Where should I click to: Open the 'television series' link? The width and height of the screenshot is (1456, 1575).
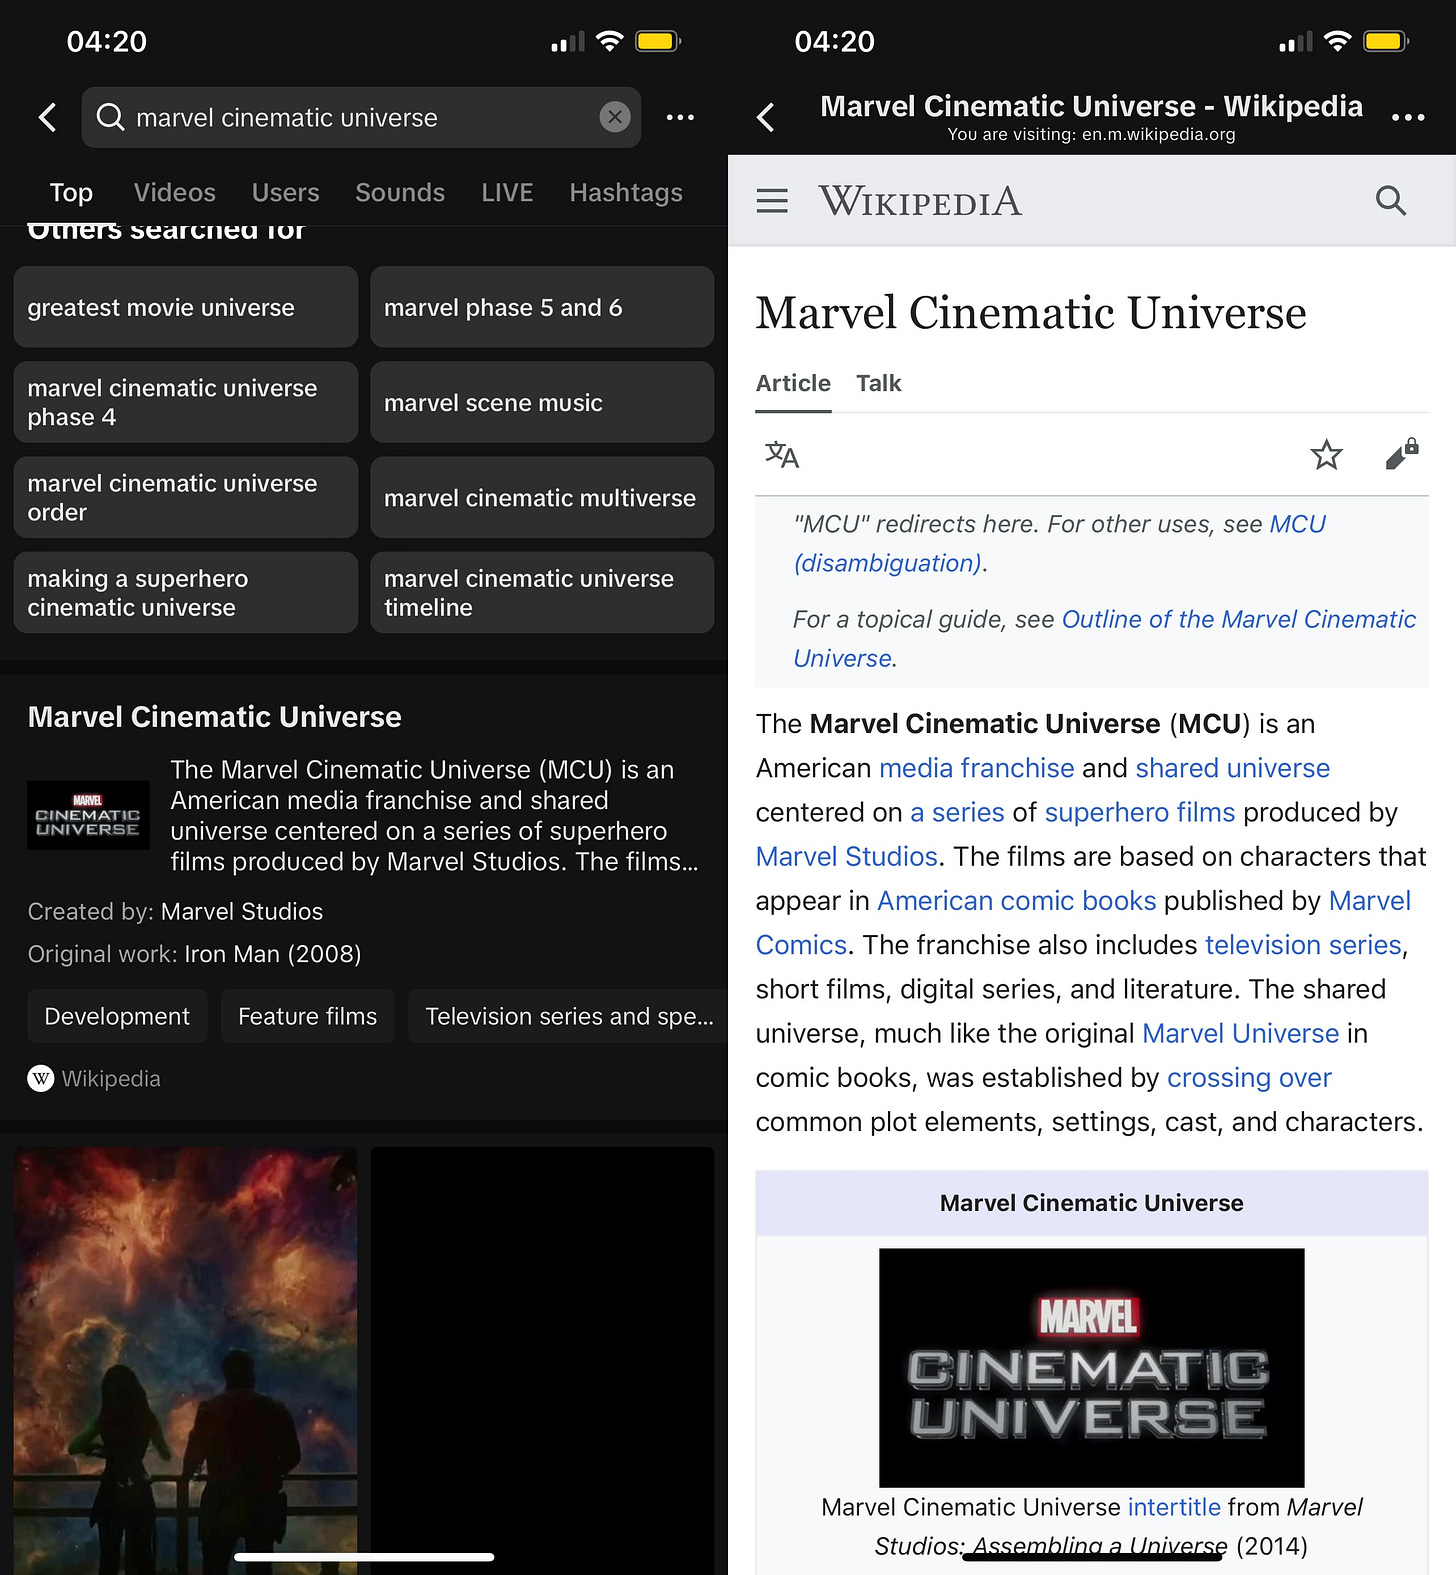(1303, 944)
